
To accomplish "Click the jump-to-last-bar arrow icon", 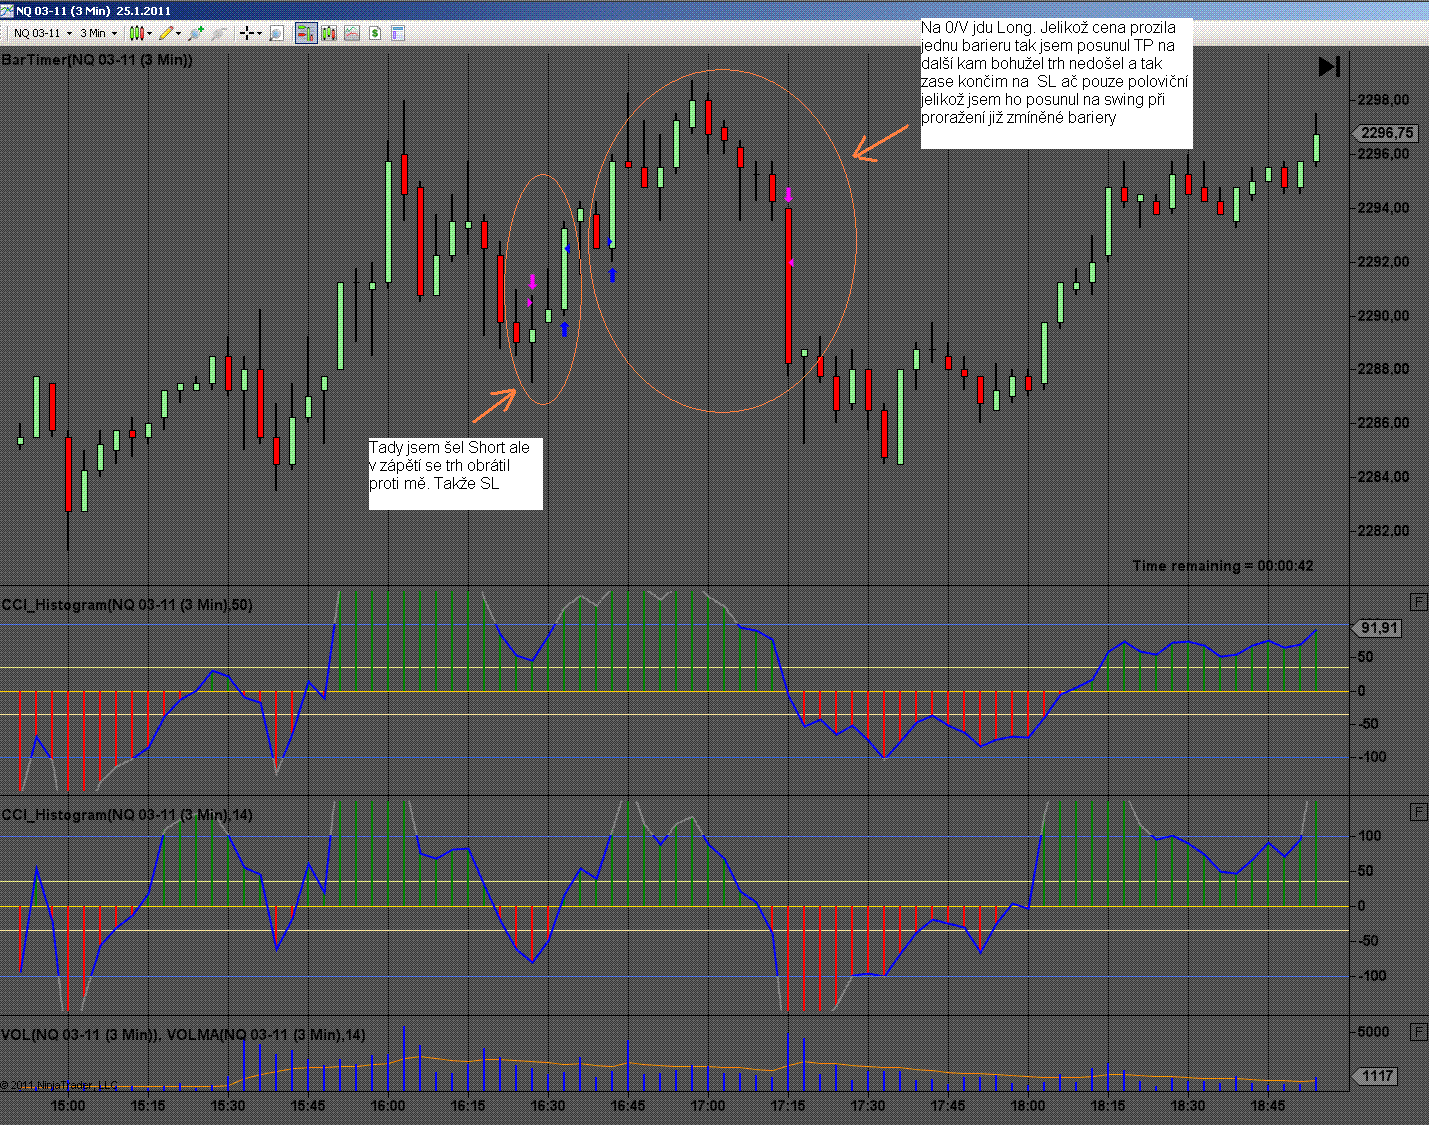I will 1329,67.
